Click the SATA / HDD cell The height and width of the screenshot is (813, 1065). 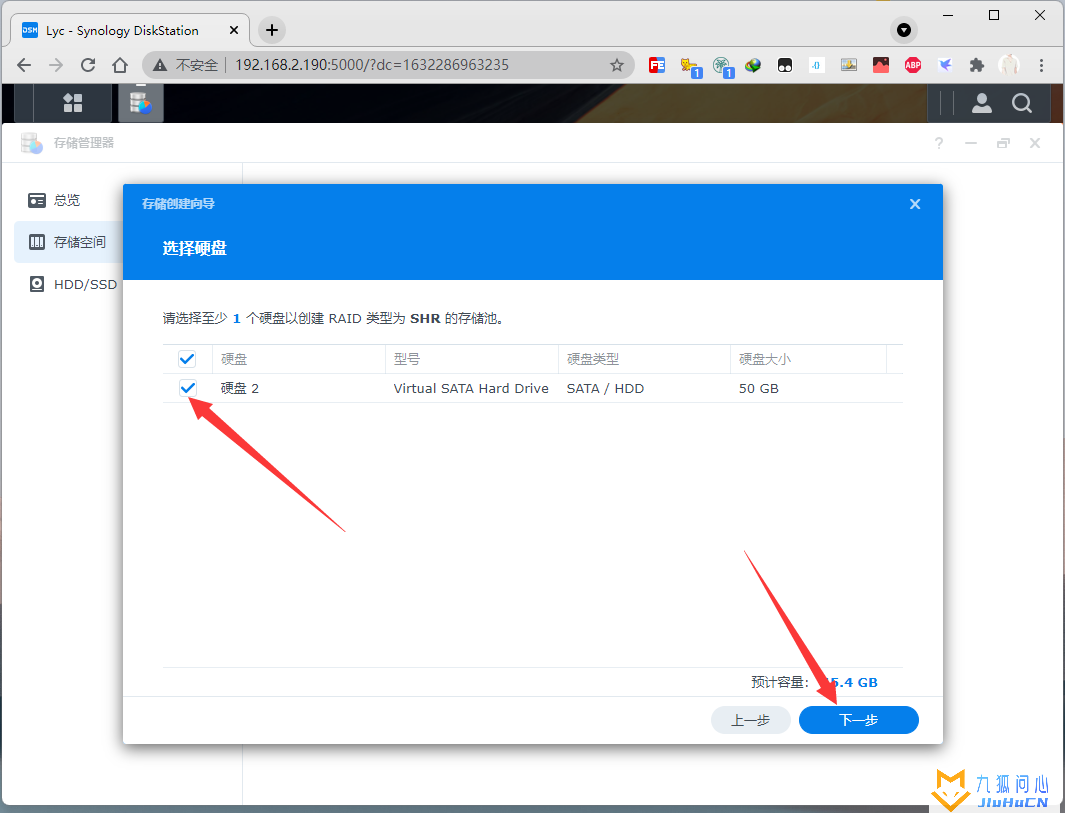point(605,389)
